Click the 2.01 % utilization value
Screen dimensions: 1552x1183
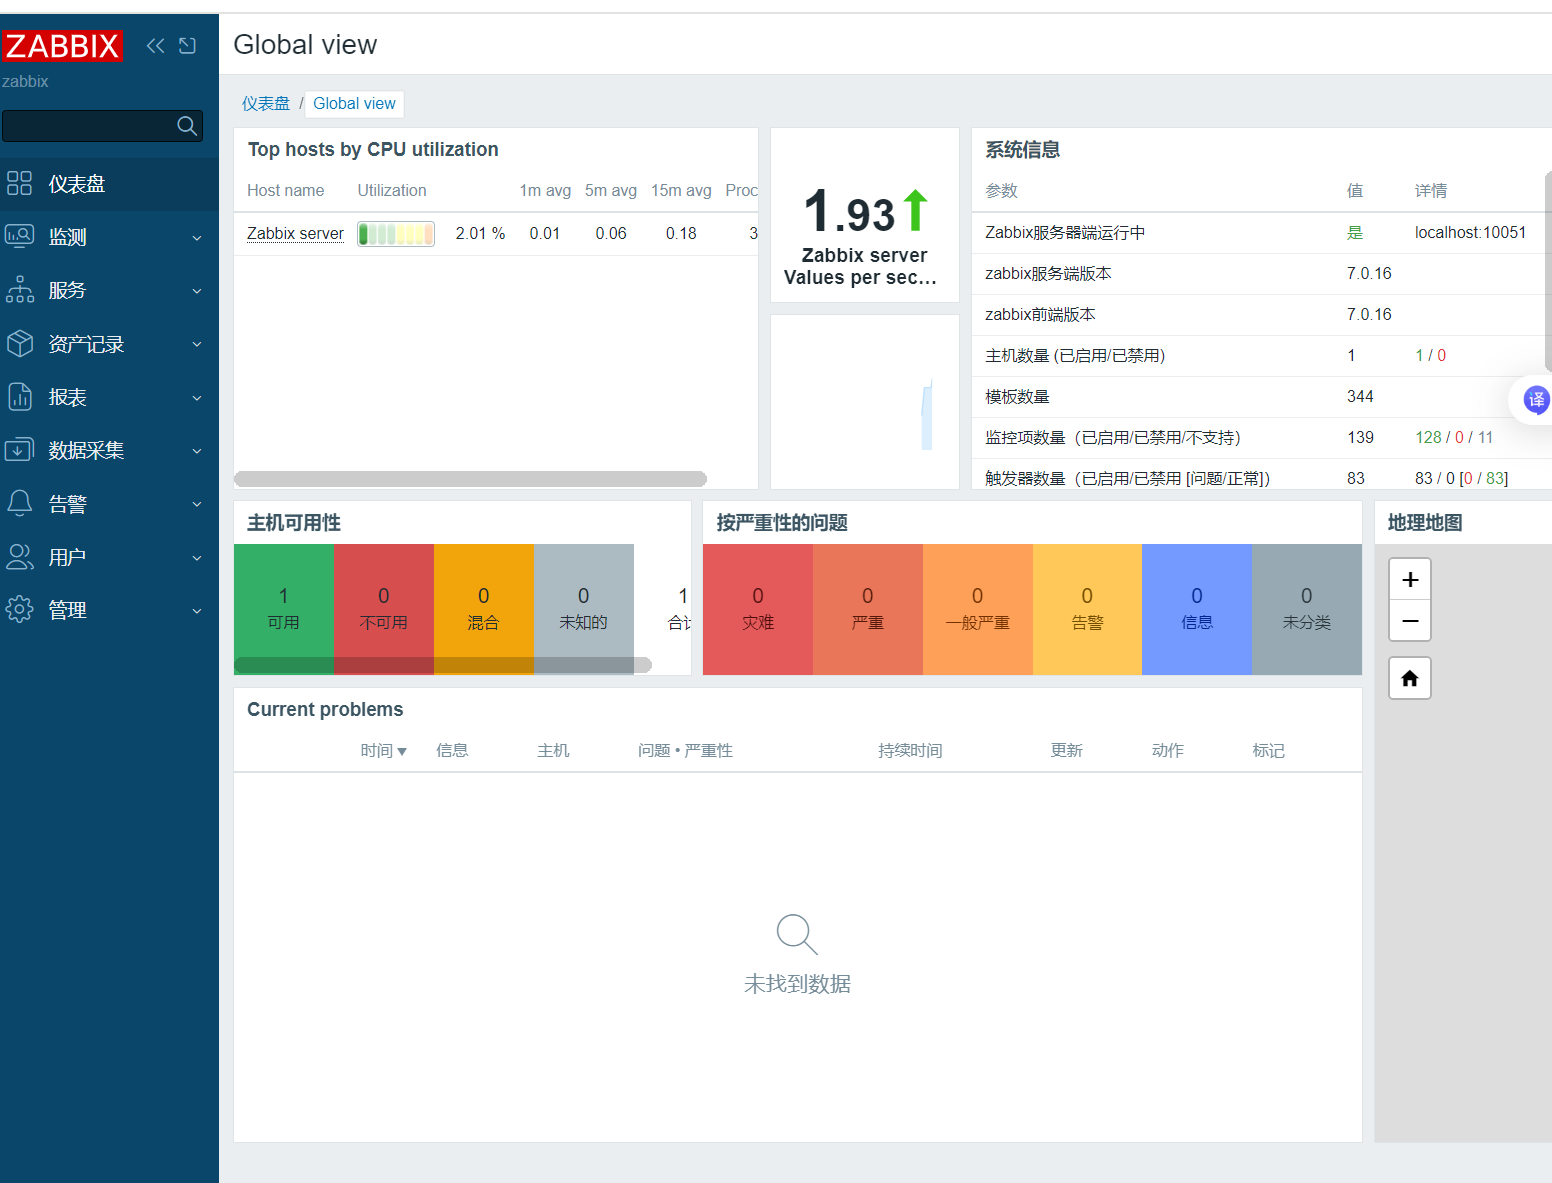pos(480,234)
